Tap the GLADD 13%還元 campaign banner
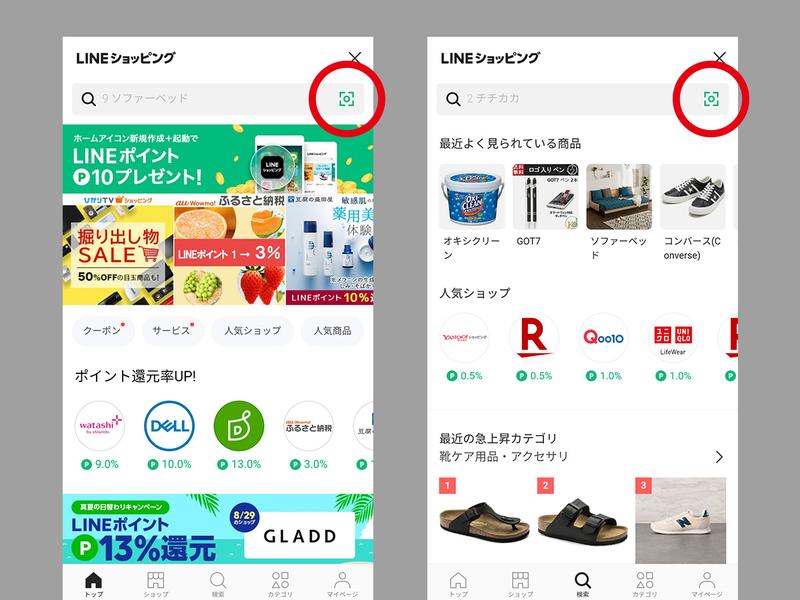This screenshot has height=600, width=800. [218, 529]
